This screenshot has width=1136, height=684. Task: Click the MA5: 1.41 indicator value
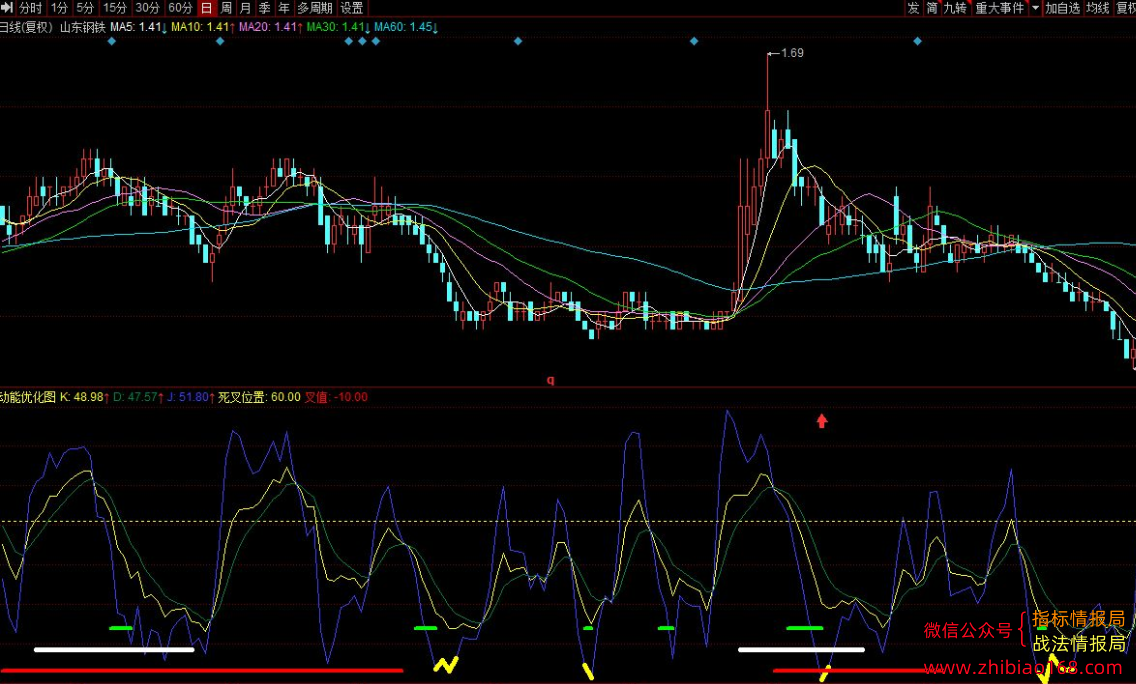coord(138,27)
